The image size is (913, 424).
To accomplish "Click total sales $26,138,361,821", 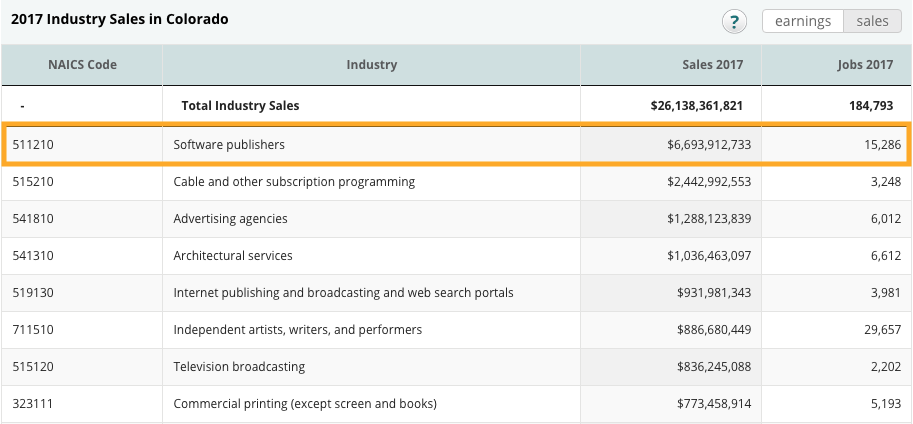I will point(697,106).
